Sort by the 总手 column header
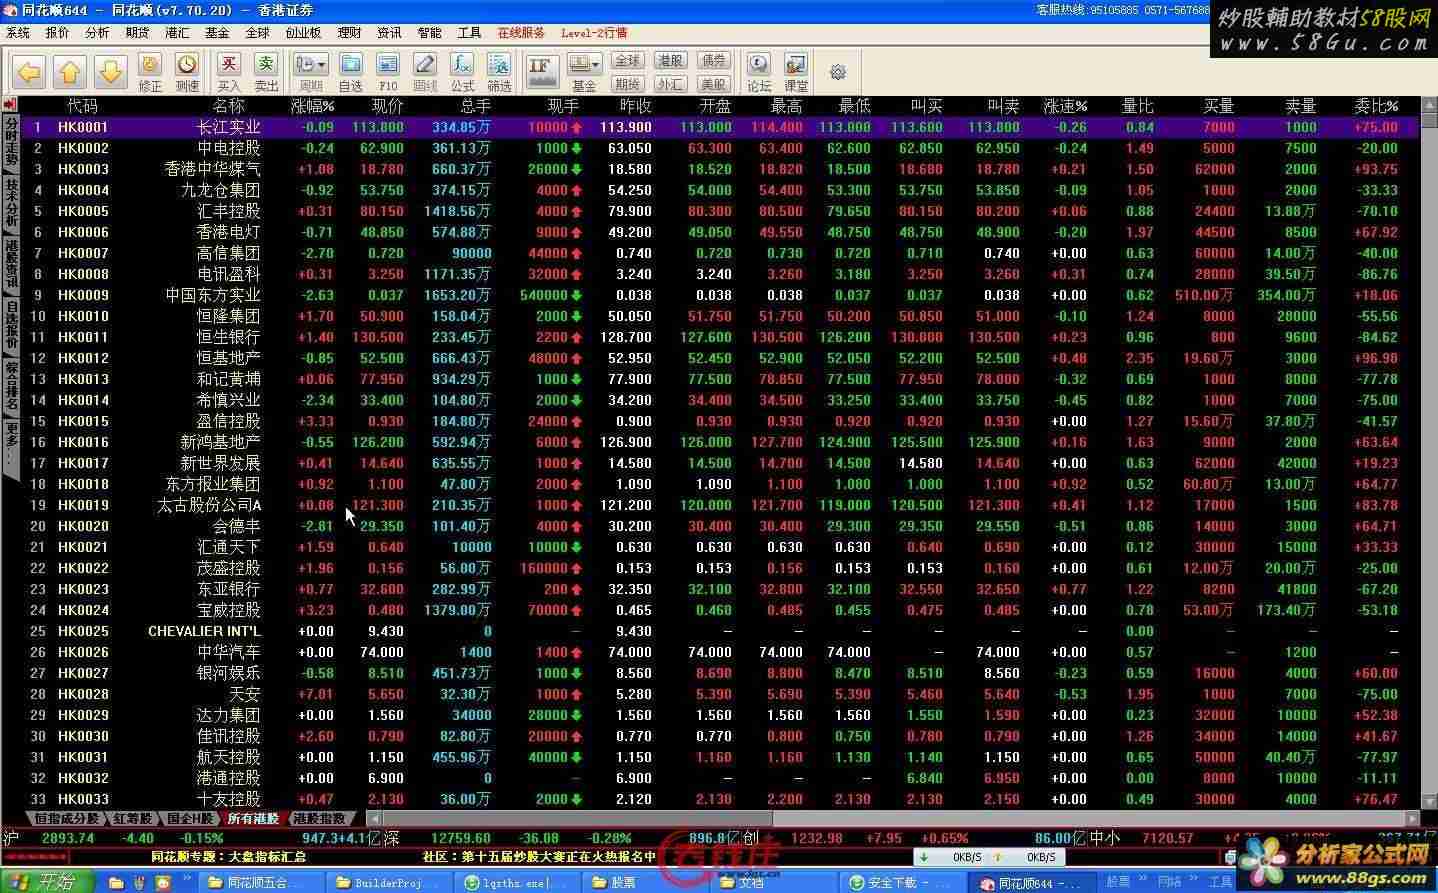Viewport: 1438px width, 893px height. coord(475,105)
